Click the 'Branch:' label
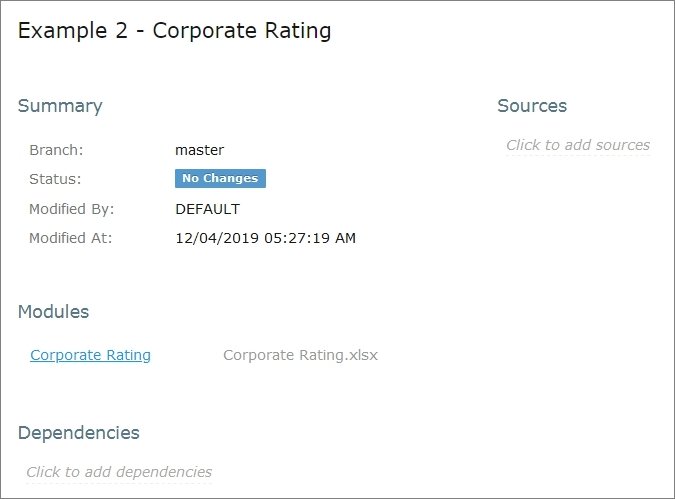Image resolution: width=675 pixels, height=499 pixels. pyautogui.click(x=56, y=150)
